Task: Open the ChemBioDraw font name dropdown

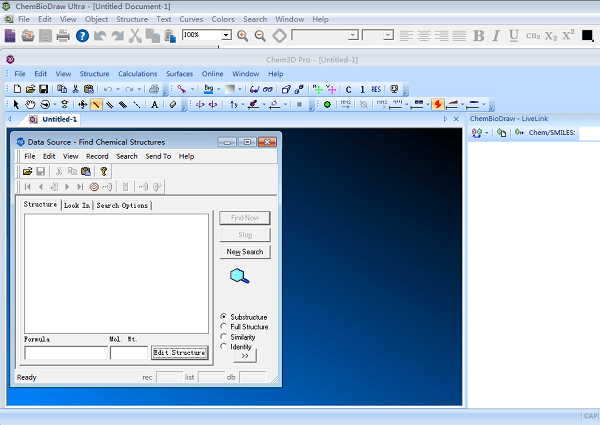Action: click(x=353, y=35)
